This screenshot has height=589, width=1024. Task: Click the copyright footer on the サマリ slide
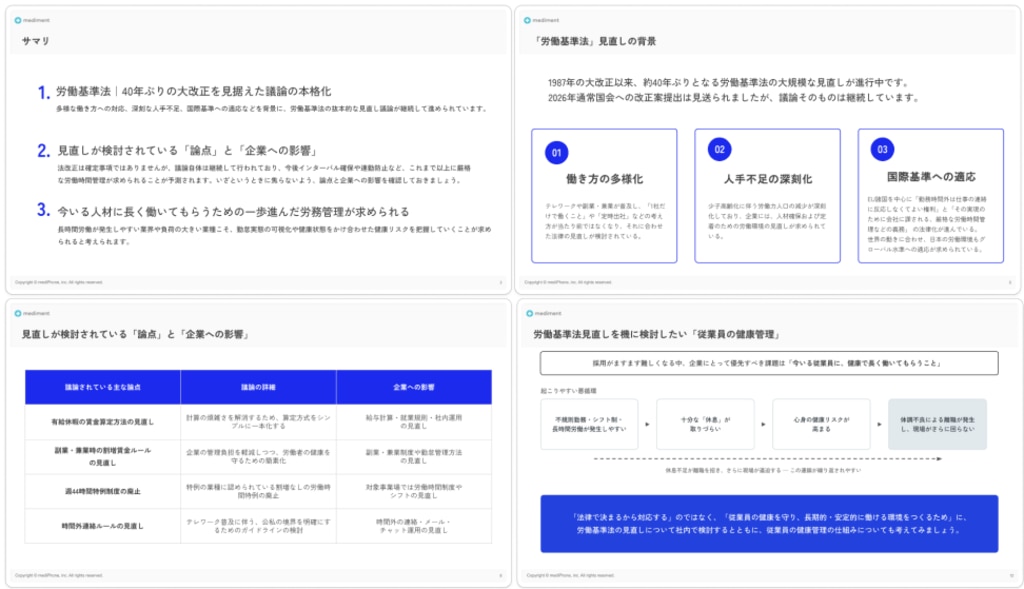(x=59, y=282)
